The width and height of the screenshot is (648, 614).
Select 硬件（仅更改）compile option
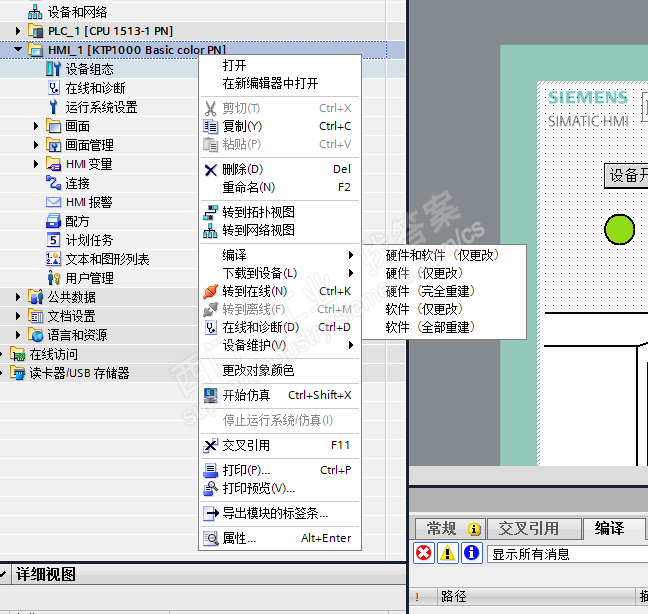444,273
